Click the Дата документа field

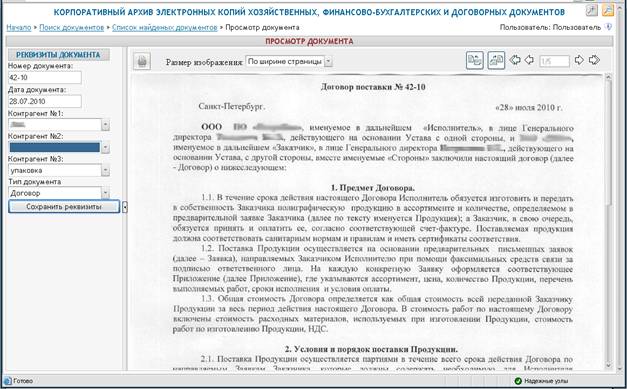pos(45,101)
